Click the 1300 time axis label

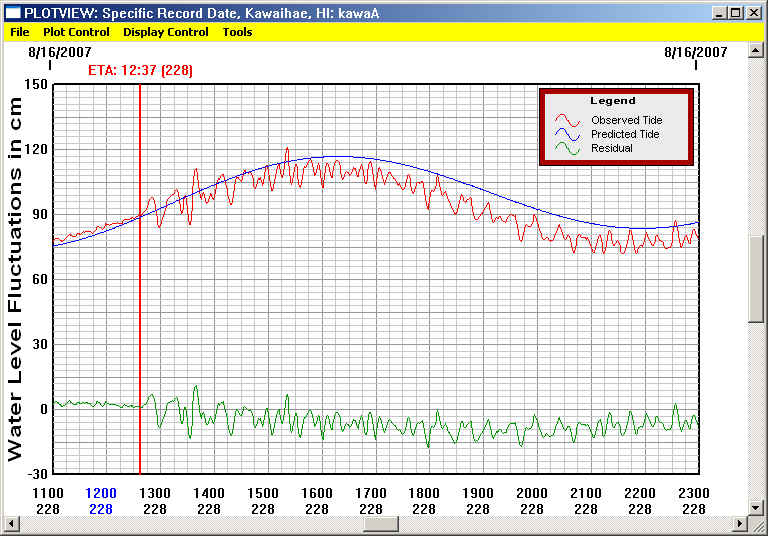coord(155,493)
